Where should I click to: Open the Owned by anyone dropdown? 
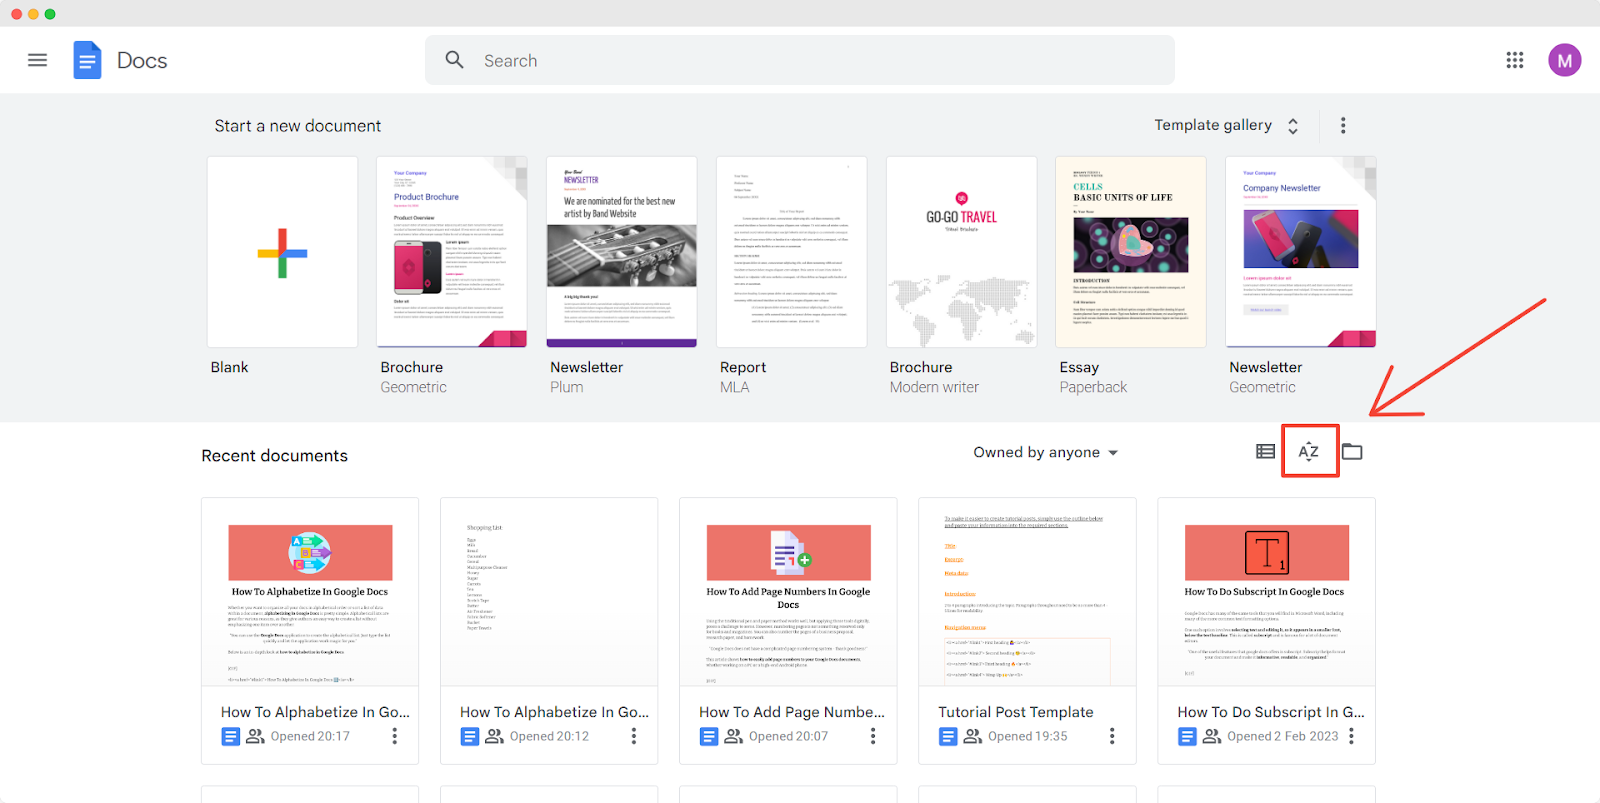point(1046,452)
